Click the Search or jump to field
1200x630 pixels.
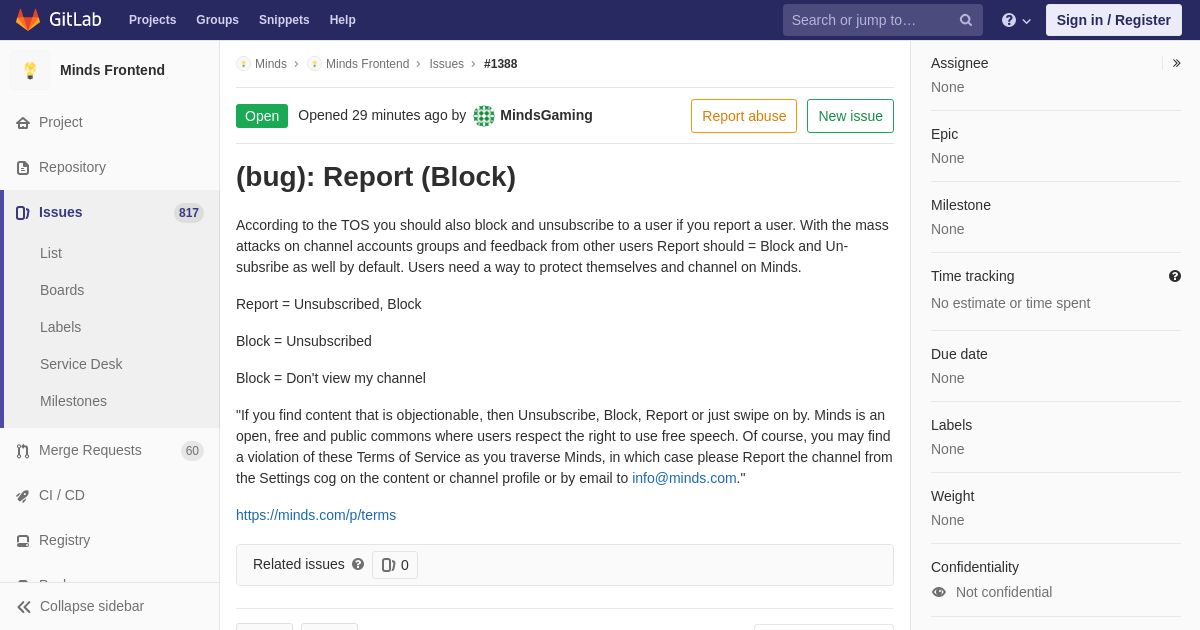pos(882,20)
